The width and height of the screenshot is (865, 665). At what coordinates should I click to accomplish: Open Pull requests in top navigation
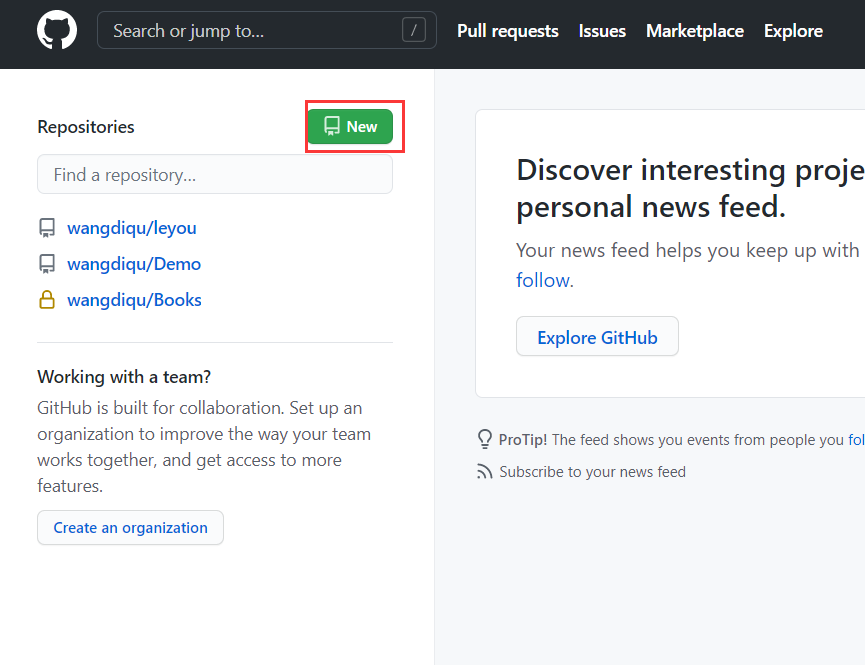(x=508, y=31)
